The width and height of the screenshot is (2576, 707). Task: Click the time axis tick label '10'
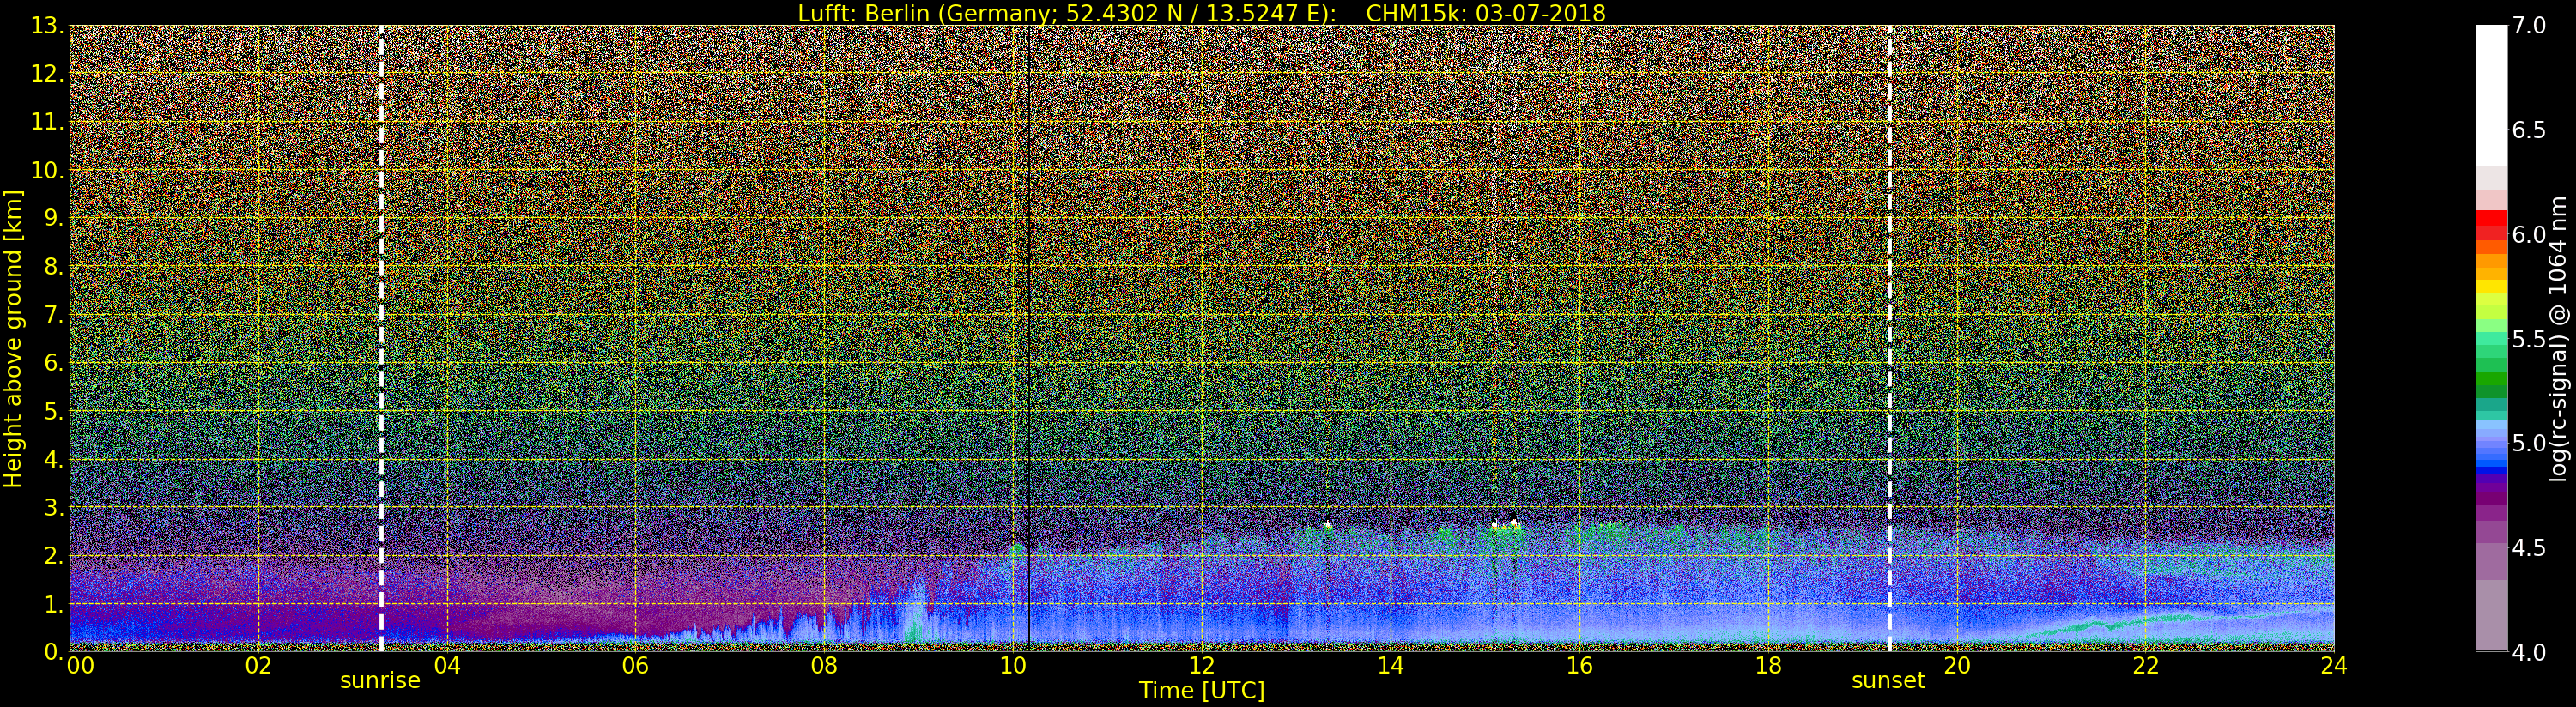click(x=1013, y=665)
